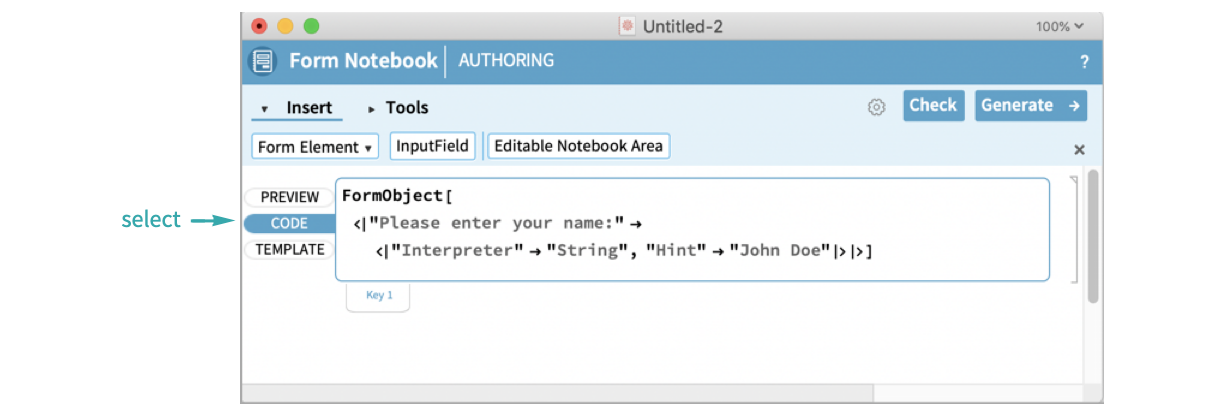Click the Key 1 tab below the cell
The height and width of the screenshot is (416, 1228).
(379, 295)
